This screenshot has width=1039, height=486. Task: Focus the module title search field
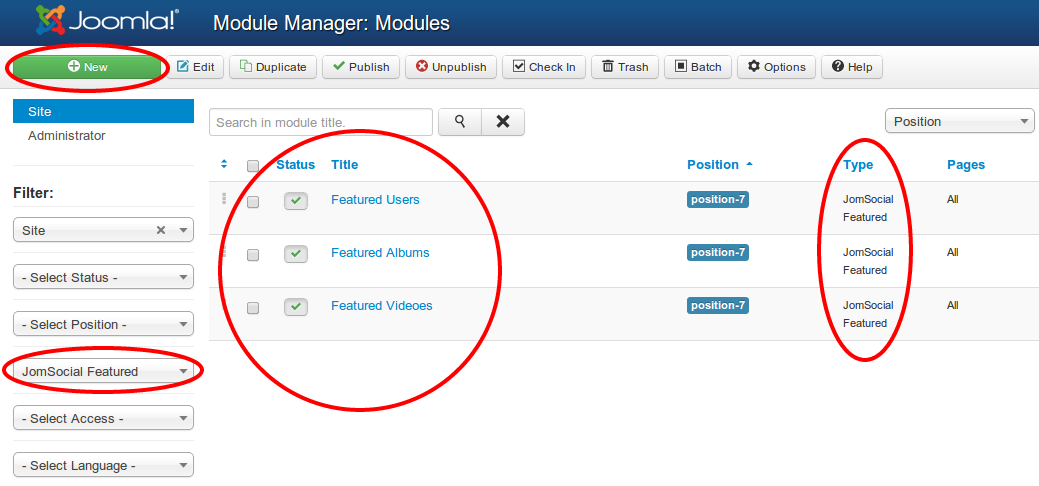pos(321,122)
